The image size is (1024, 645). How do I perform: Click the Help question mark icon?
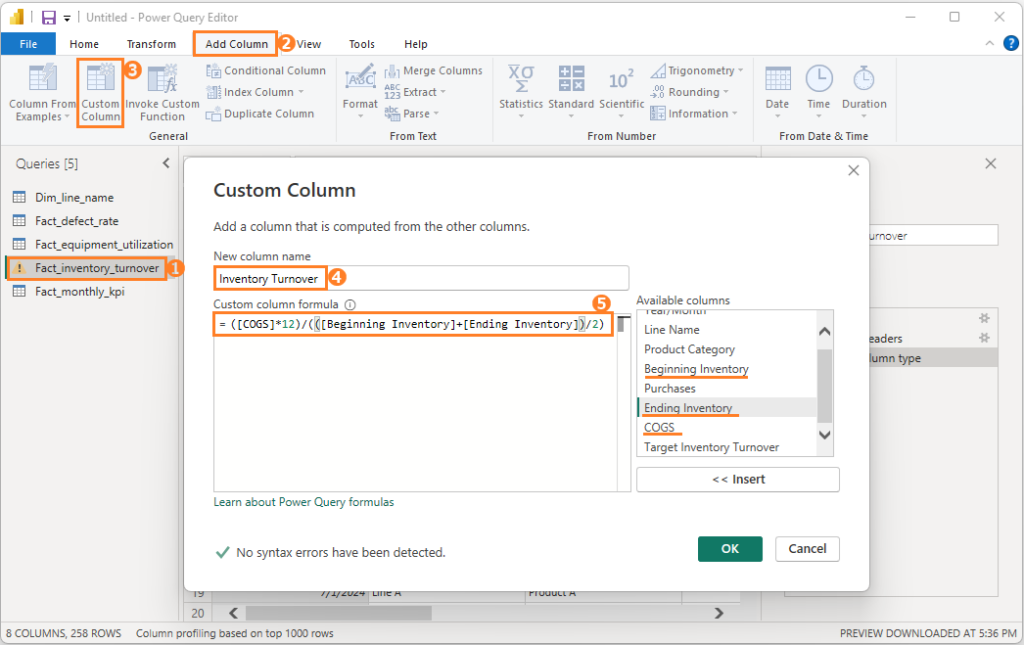1010,43
